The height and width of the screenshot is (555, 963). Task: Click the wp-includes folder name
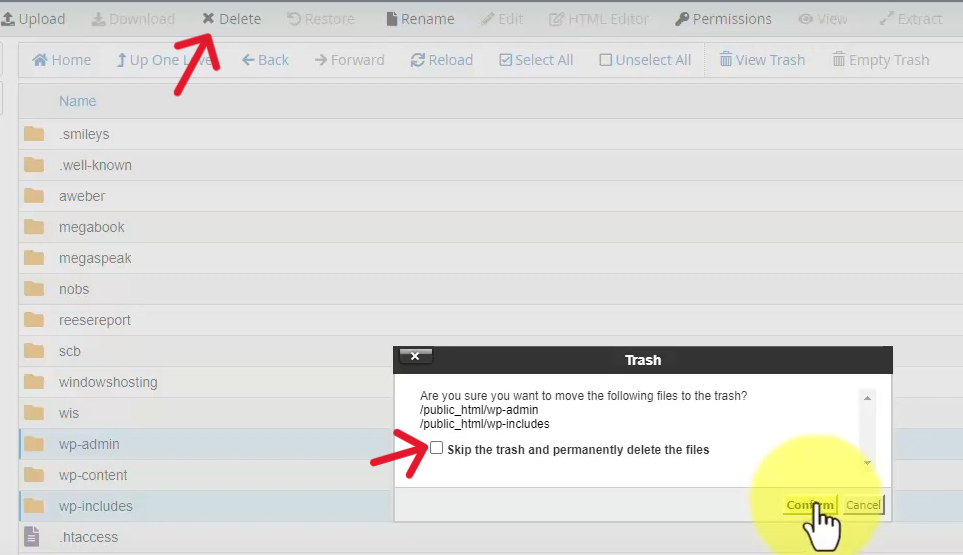coord(96,506)
